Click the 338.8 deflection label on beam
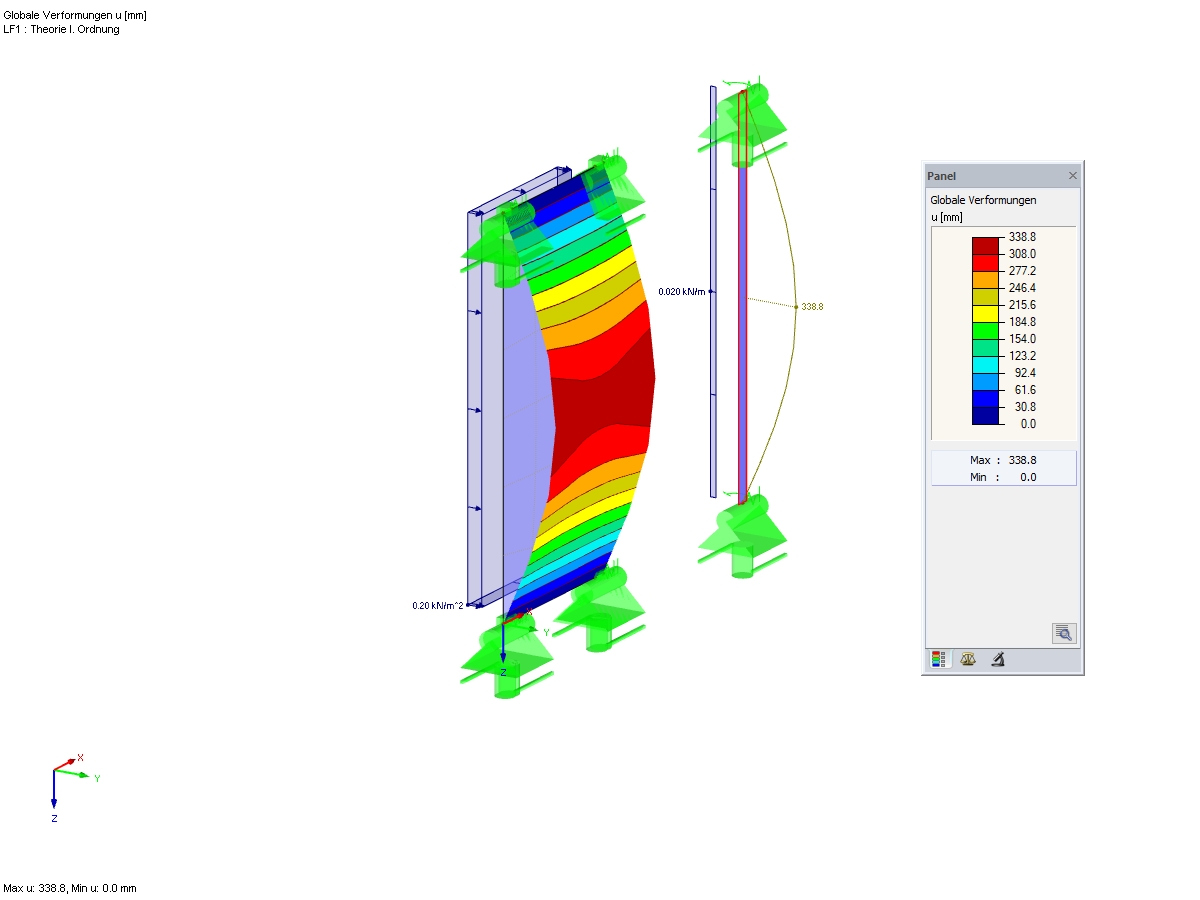Image resolution: width=1200 pixels, height=900 pixels. [x=812, y=307]
